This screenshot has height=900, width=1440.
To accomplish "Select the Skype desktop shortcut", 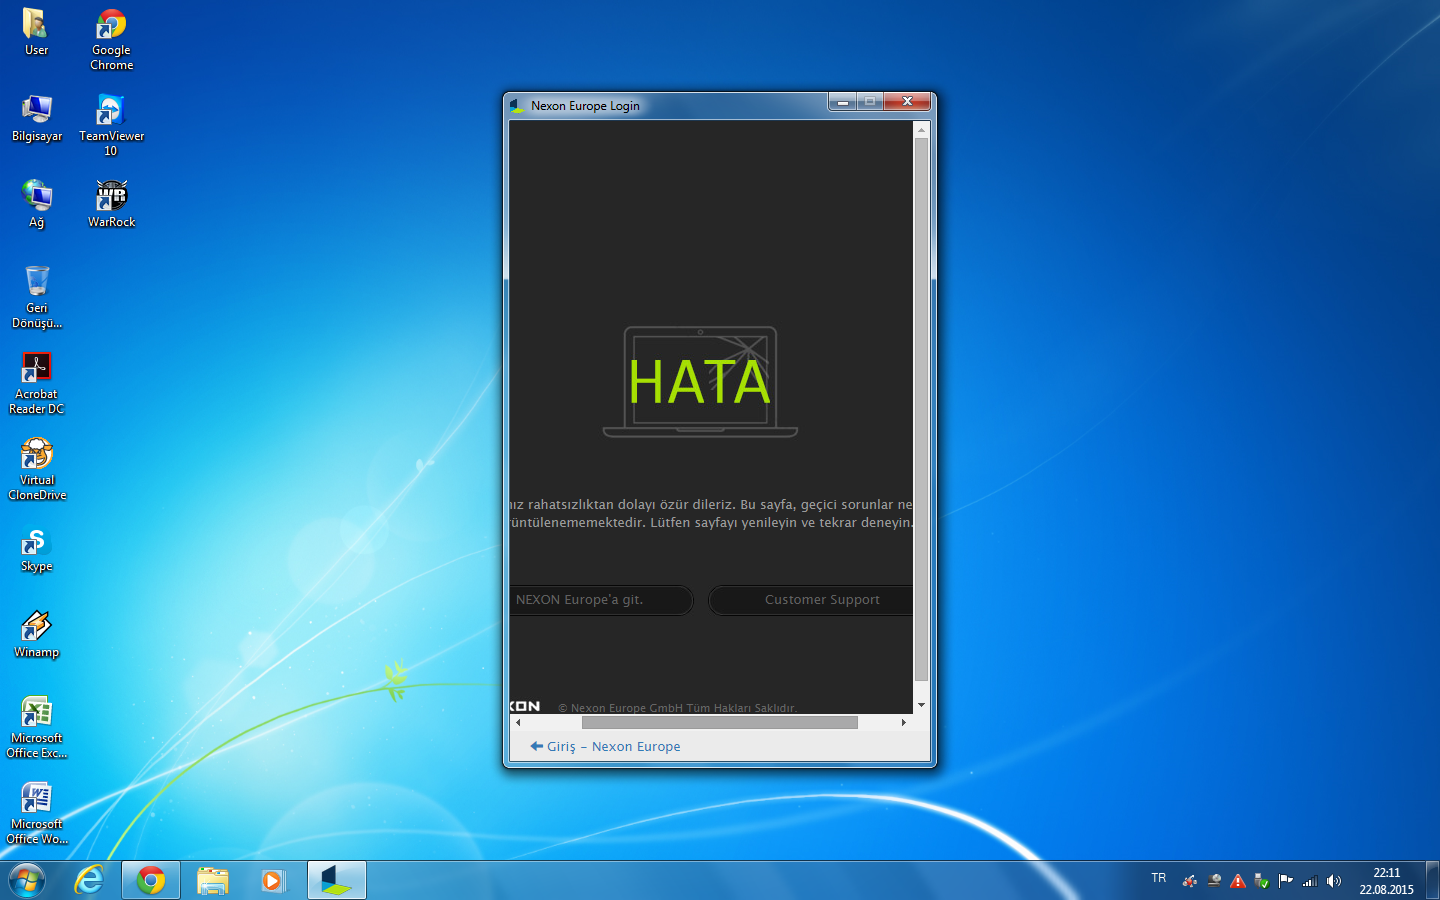I will point(37,548).
